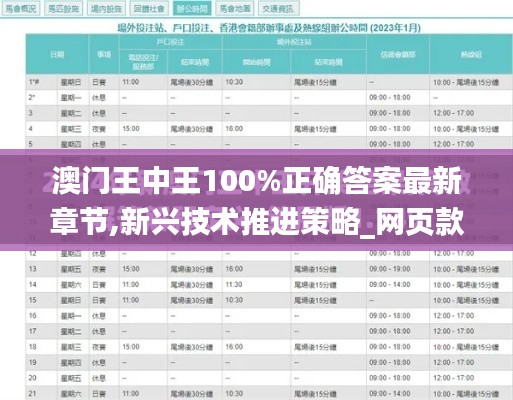The image size is (513, 400).
Task: Open the 馬會概況 tab
Action: (21, 9)
